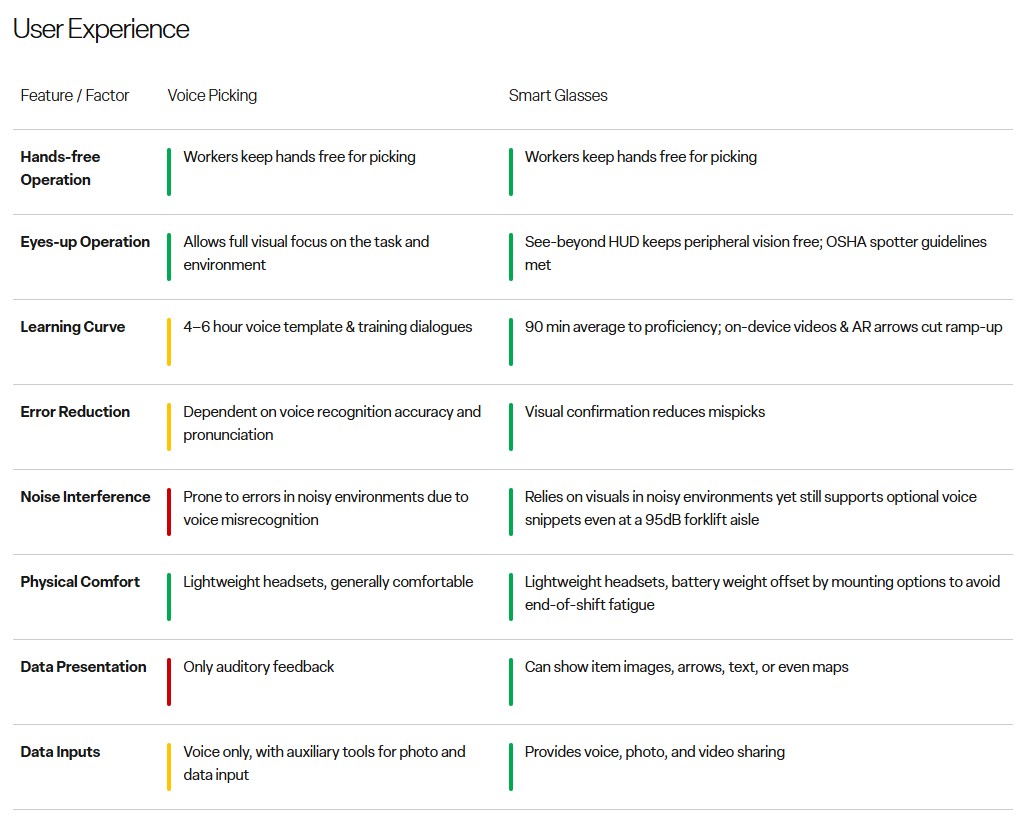The height and width of the screenshot is (825, 1036).
Task: Click yellow bar beside 4–6 hour voice template
Action: click(x=169, y=342)
